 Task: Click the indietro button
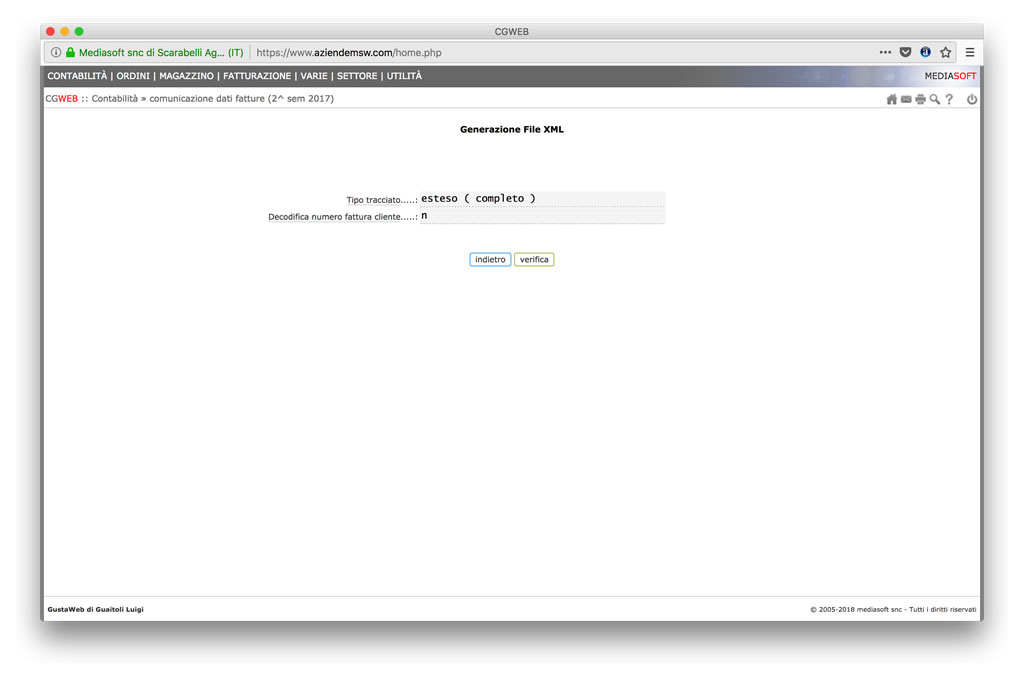pyautogui.click(x=490, y=259)
